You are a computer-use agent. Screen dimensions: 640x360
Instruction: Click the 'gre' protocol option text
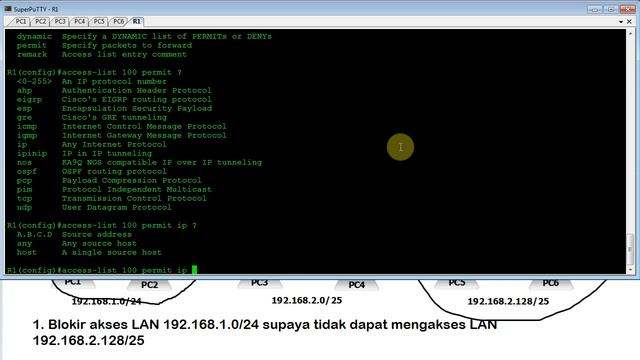[x=24, y=118]
